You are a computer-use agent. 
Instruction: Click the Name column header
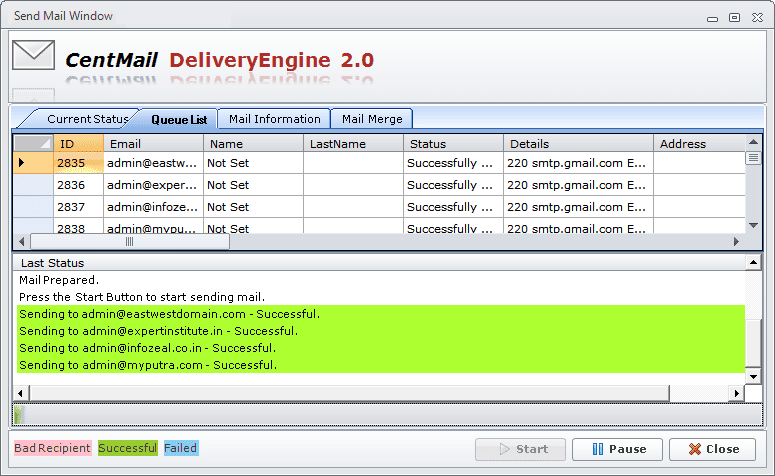tap(253, 144)
